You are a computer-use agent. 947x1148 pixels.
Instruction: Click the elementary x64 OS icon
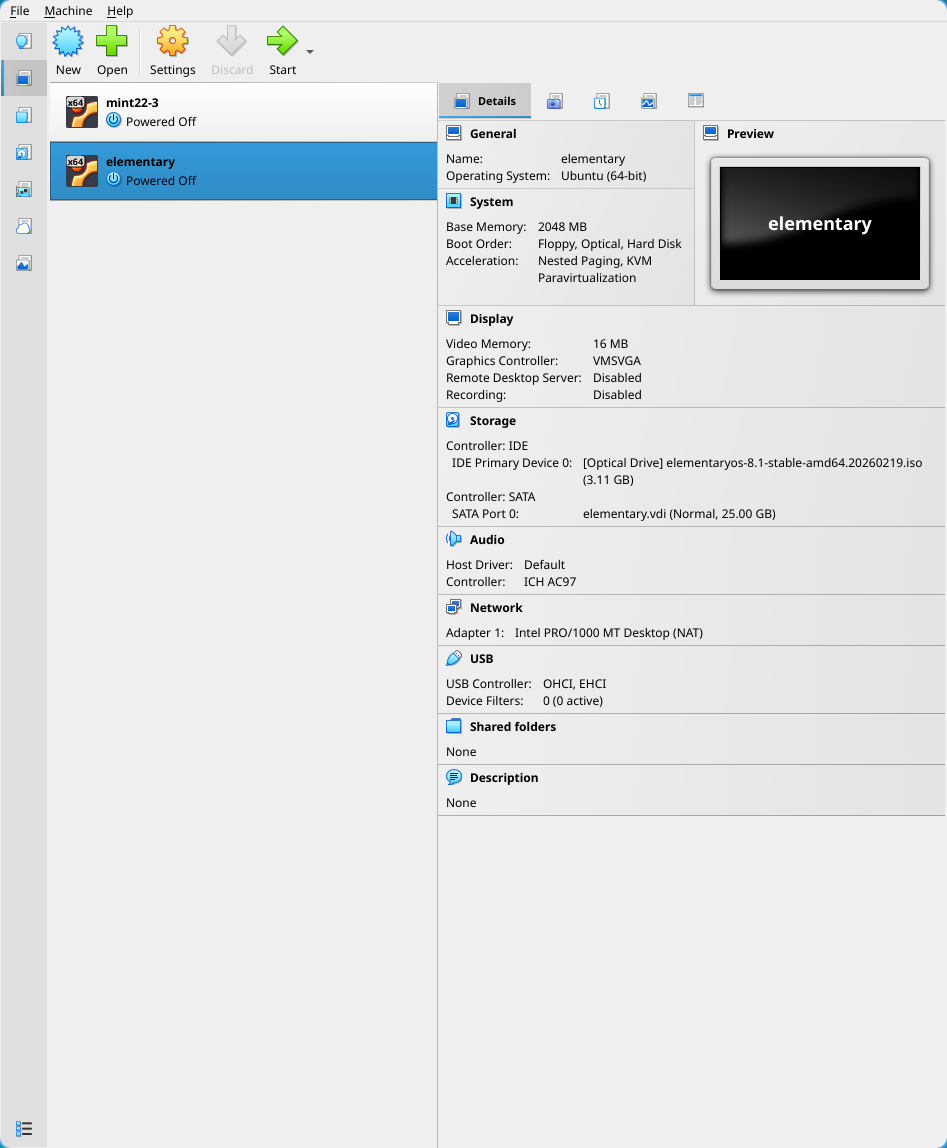point(81,171)
